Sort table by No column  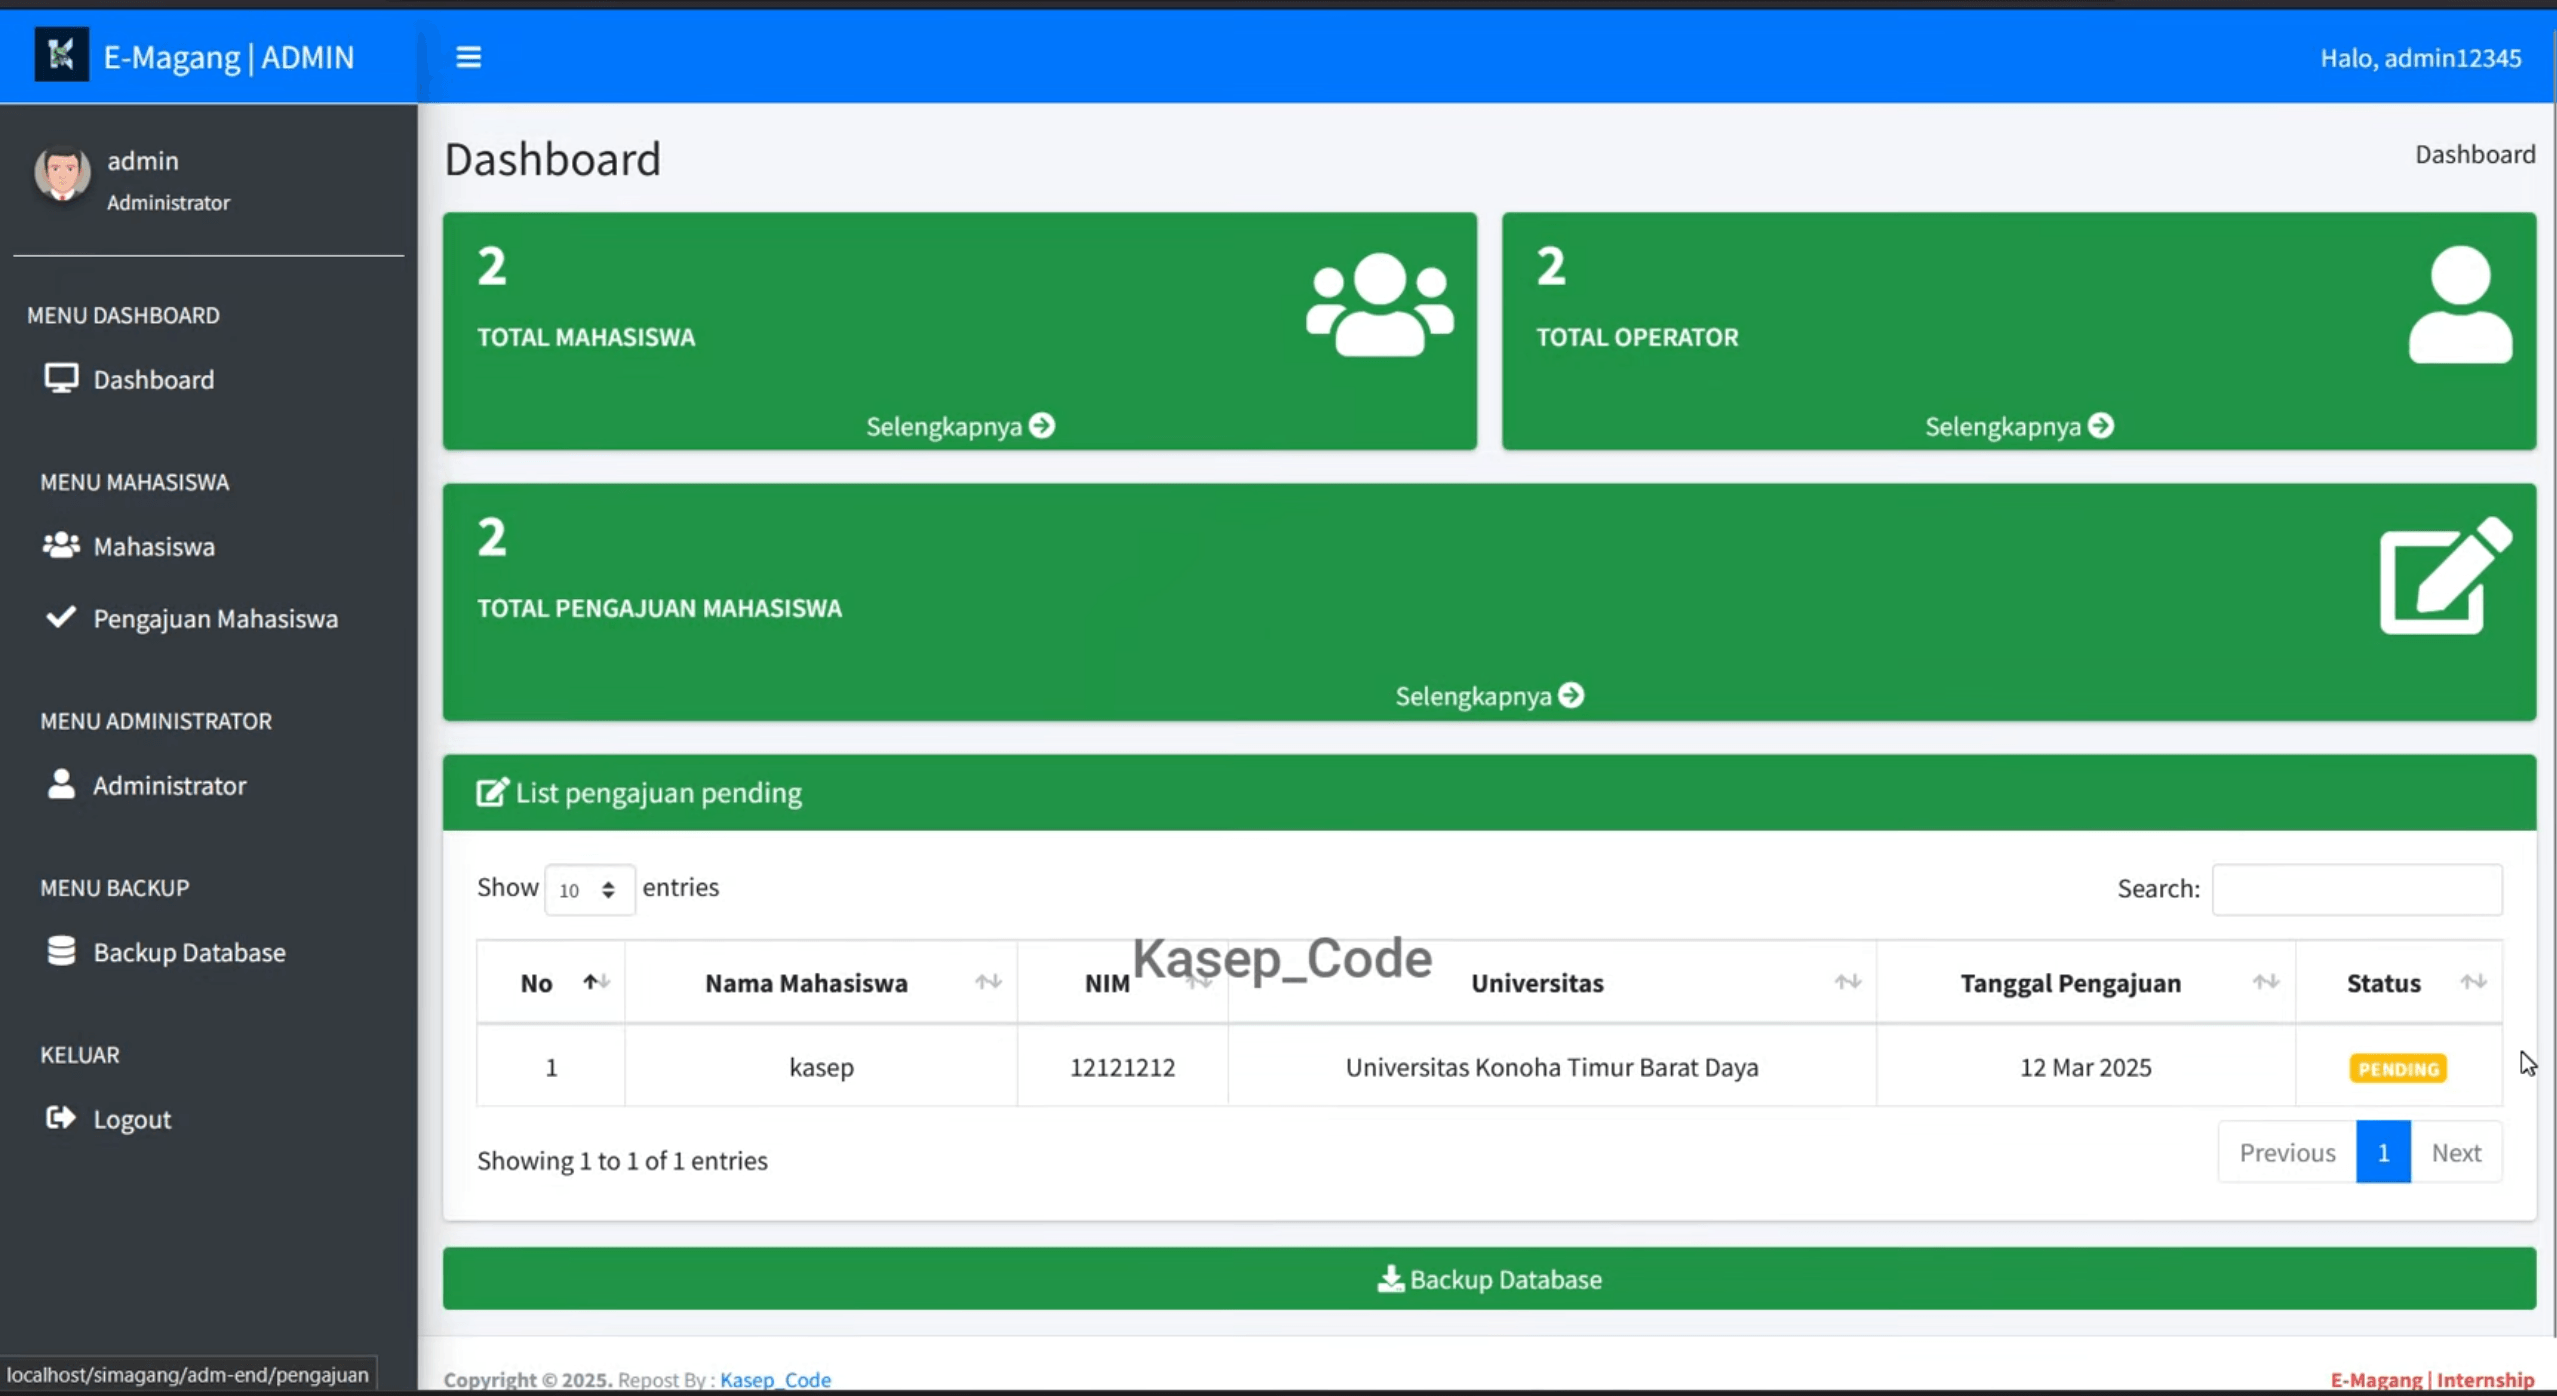551,983
